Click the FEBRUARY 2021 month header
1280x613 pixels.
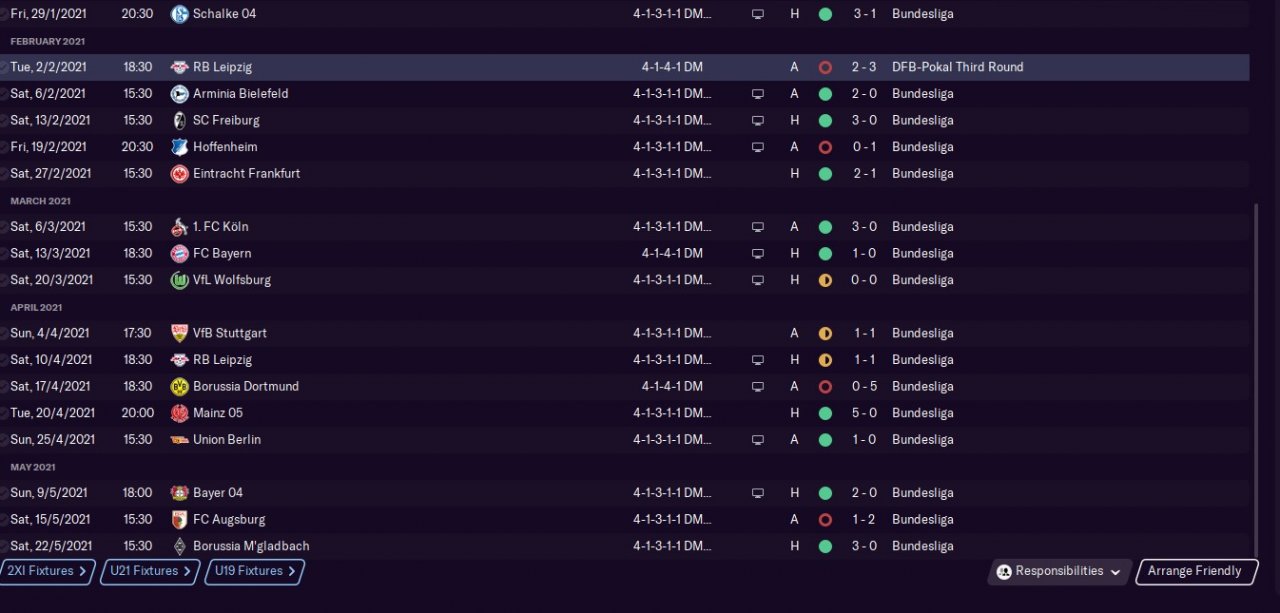pos(48,41)
